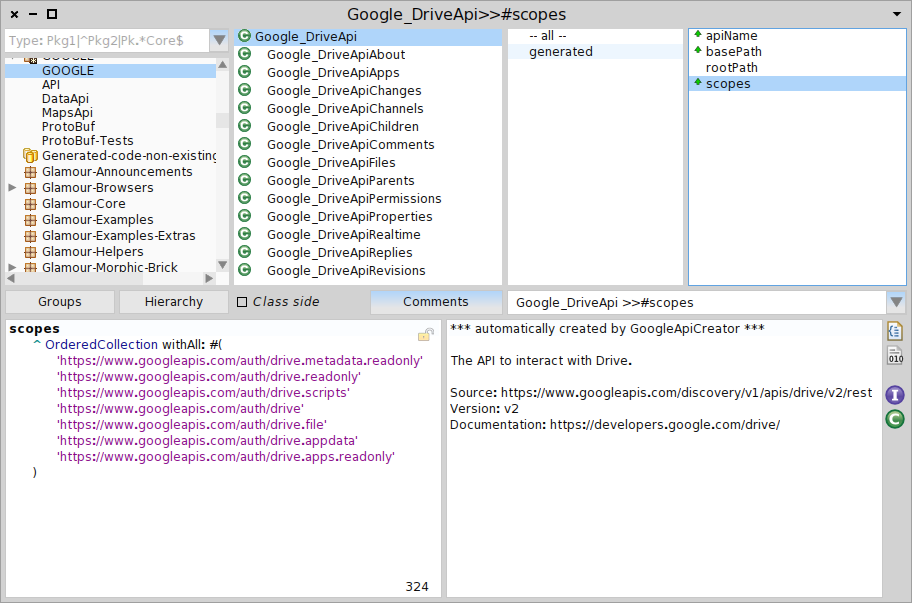Click the drive.appdata scope string in code

click(207, 441)
